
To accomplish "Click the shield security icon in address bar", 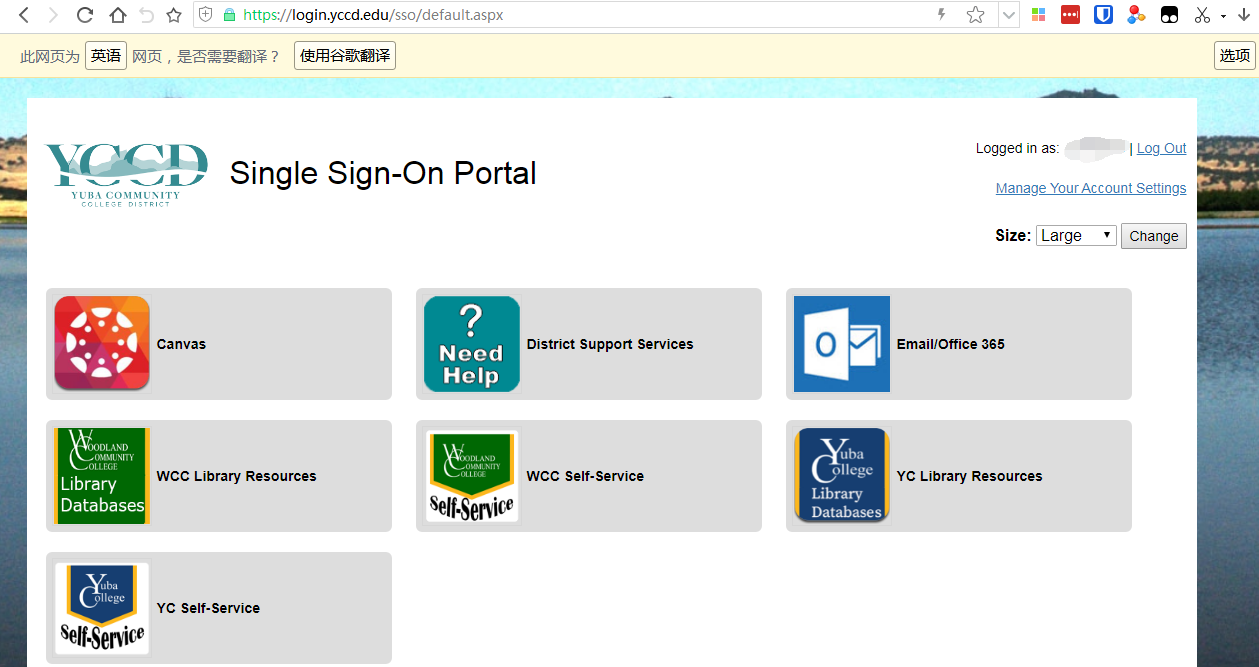I will (206, 15).
